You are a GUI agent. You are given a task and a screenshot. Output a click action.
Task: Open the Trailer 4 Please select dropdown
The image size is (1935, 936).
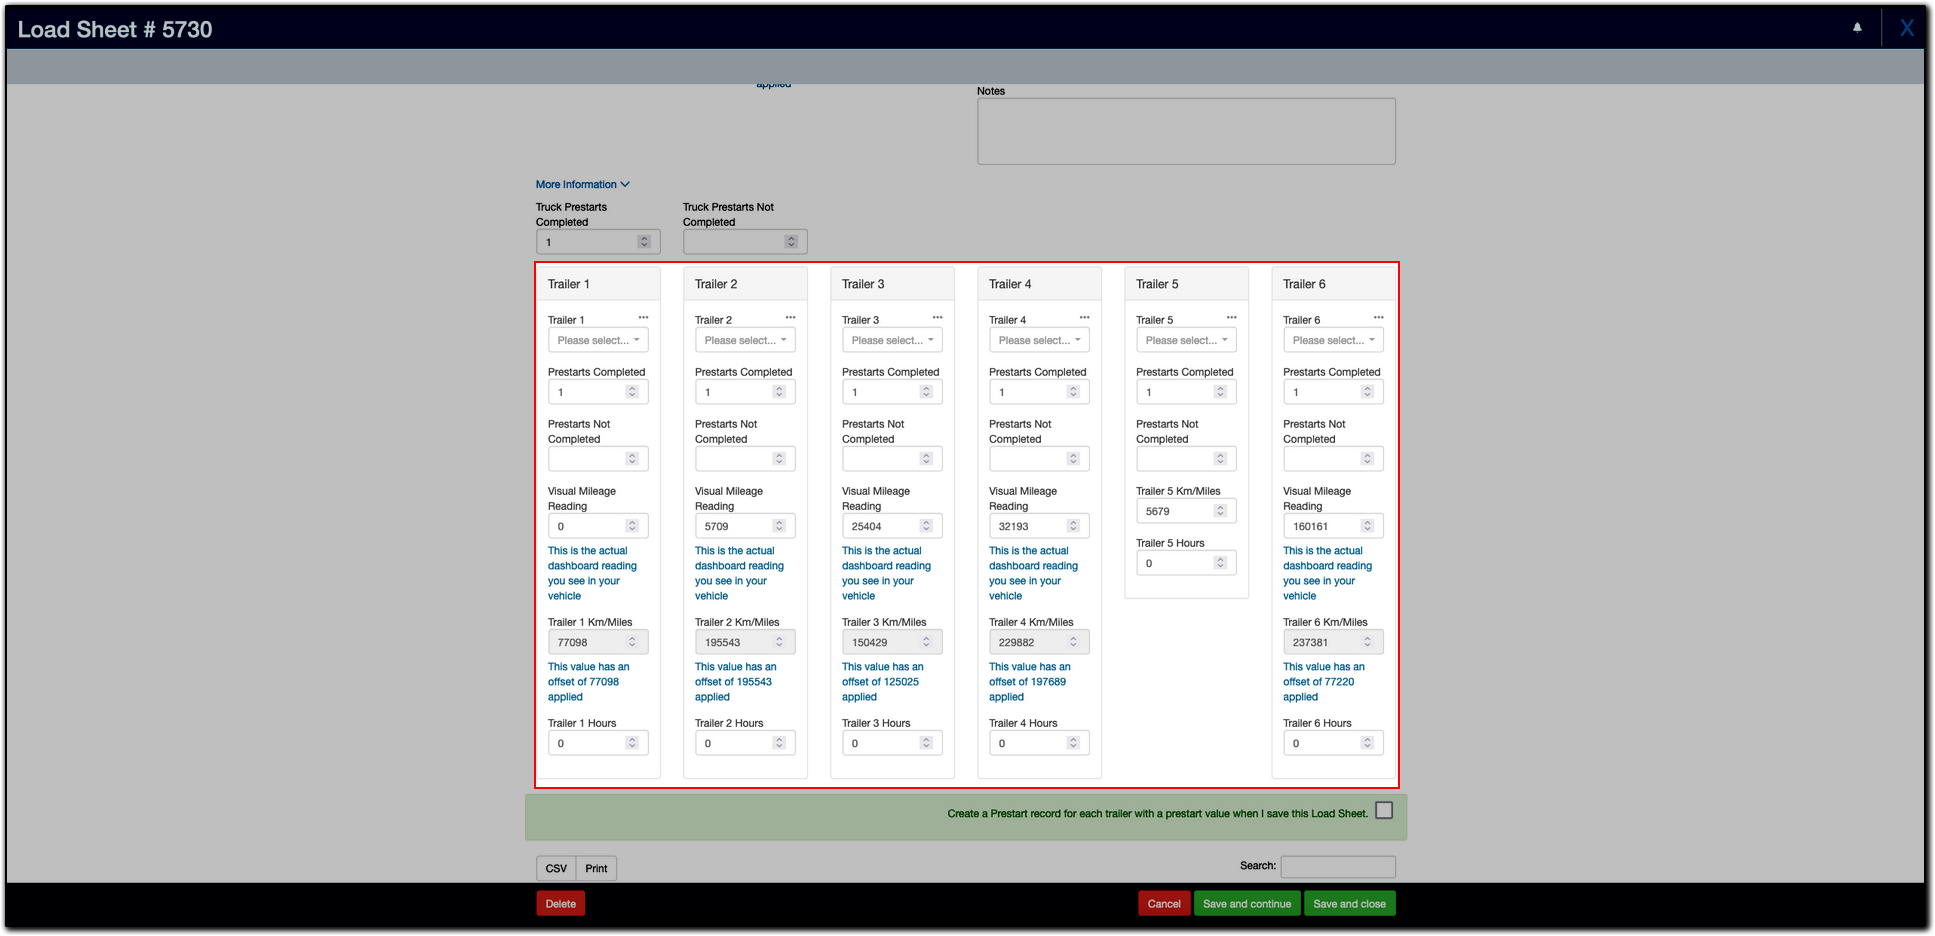[x=1039, y=340]
